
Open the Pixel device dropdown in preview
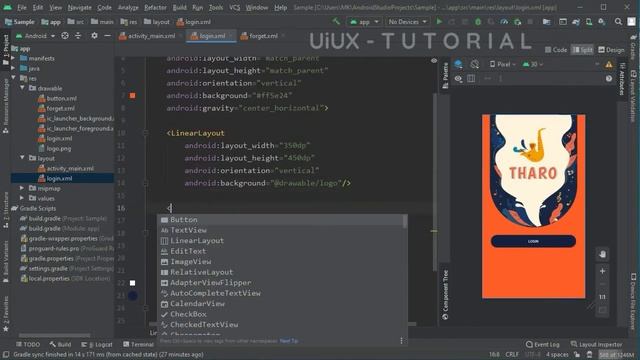click(x=503, y=64)
